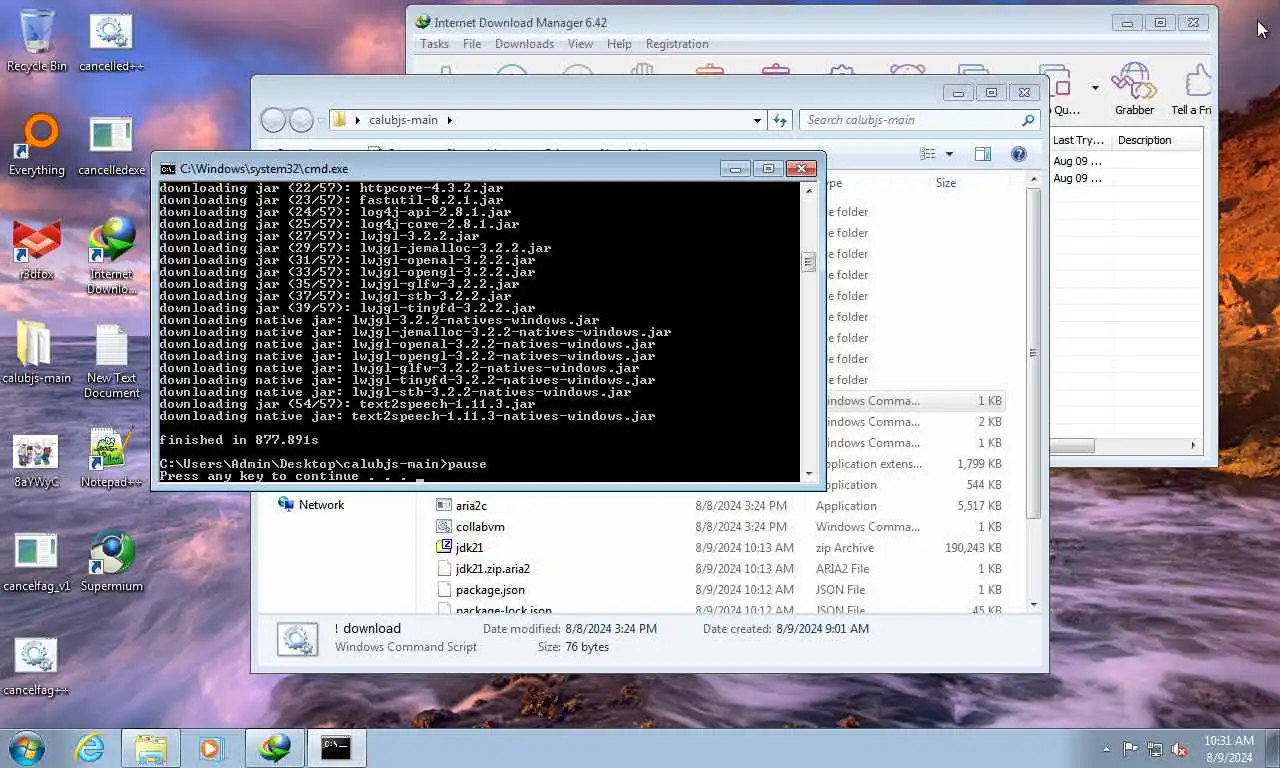Switch to Windows Explorer taskbar button
This screenshot has width=1280, height=768.
tap(151, 747)
